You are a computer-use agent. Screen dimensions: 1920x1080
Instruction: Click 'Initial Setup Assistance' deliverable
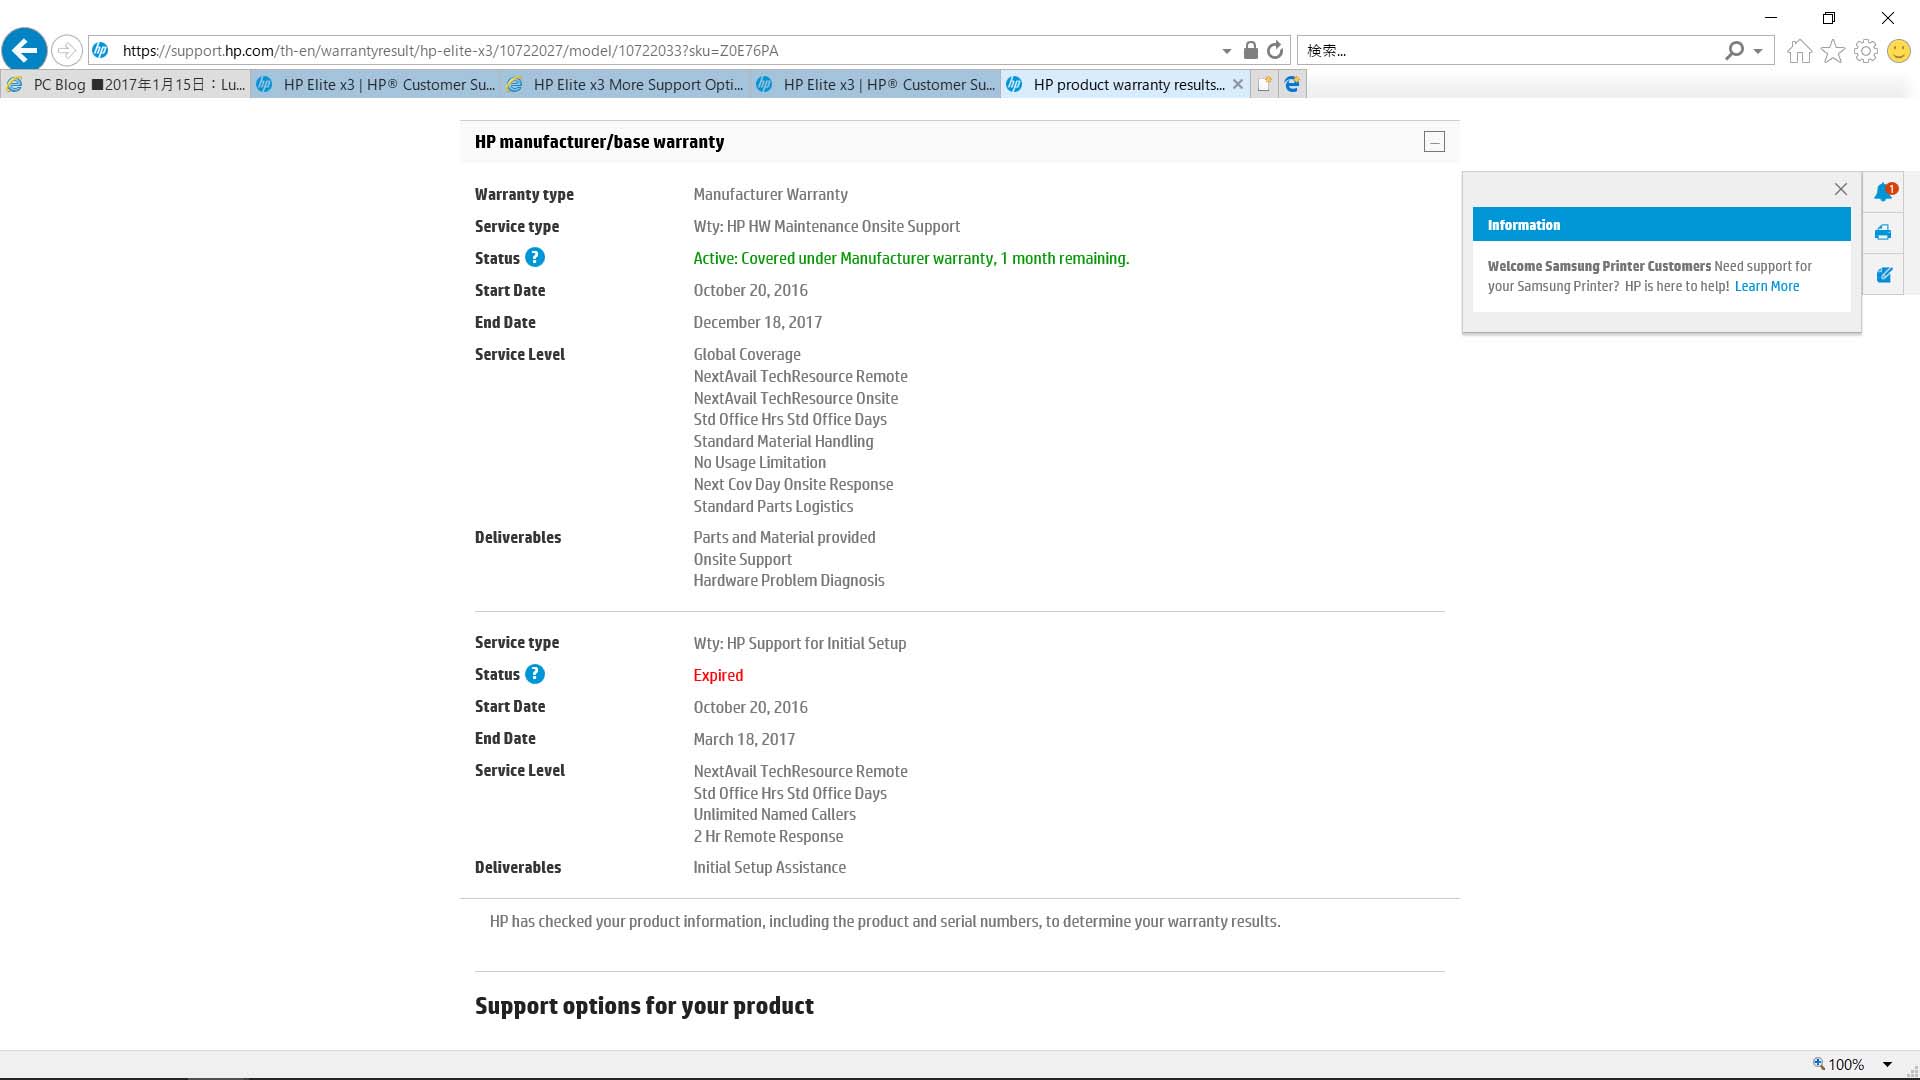pyautogui.click(x=769, y=867)
